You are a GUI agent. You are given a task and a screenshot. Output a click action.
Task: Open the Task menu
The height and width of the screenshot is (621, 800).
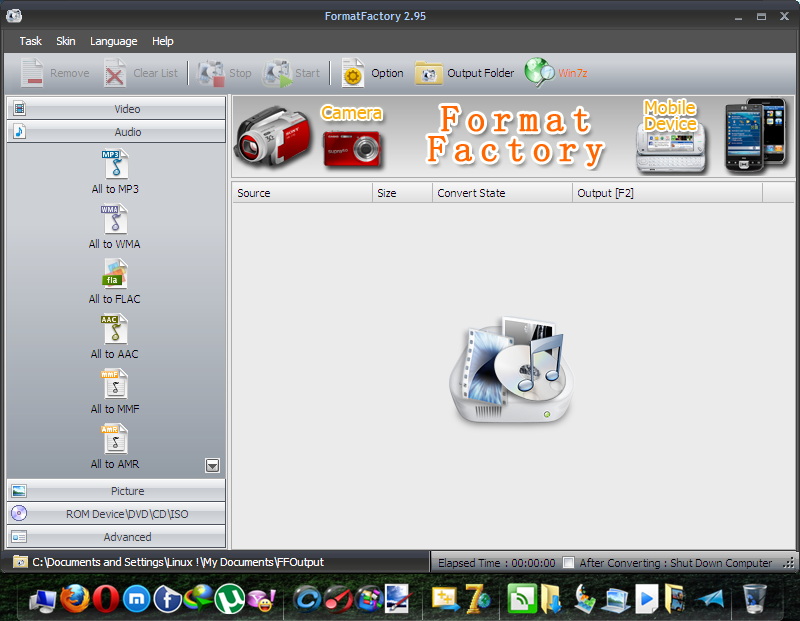pyautogui.click(x=31, y=41)
